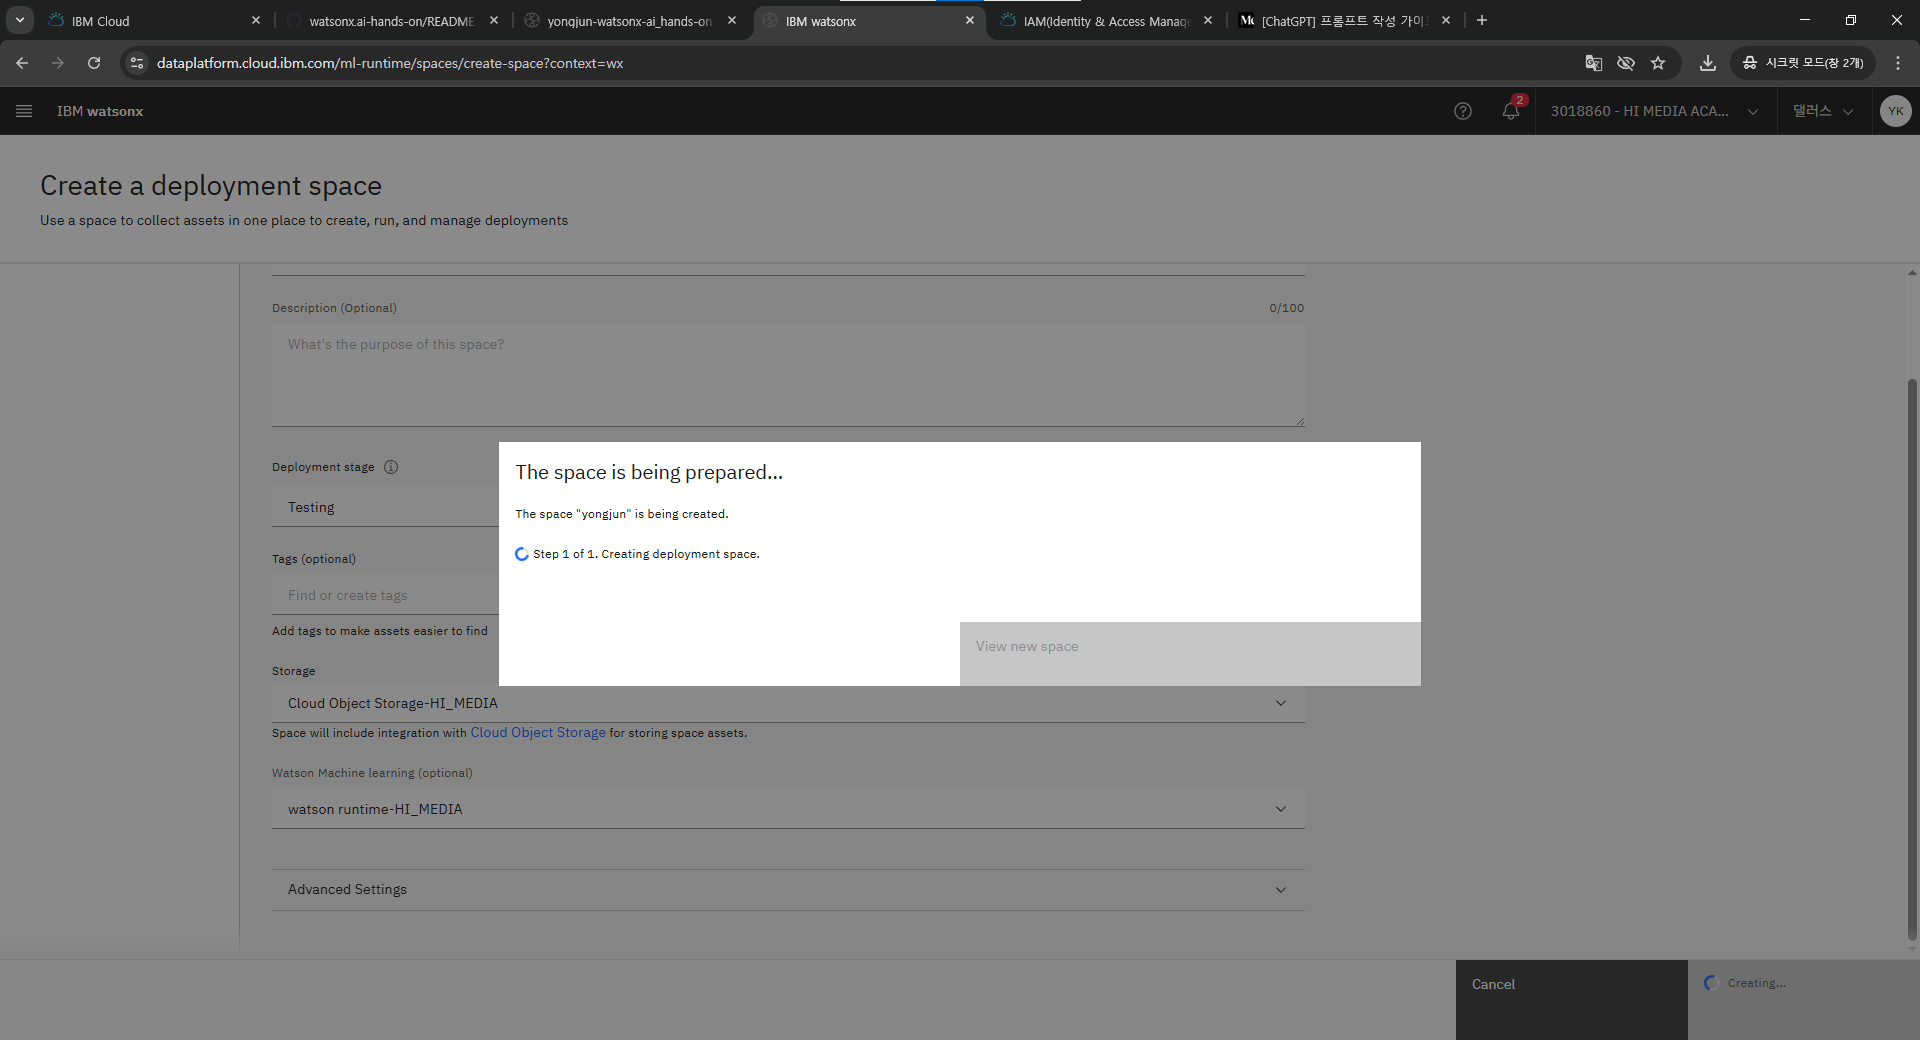1920x1040 pixels.
Task: Open the Google Translate page icon
Action: 1594,63
